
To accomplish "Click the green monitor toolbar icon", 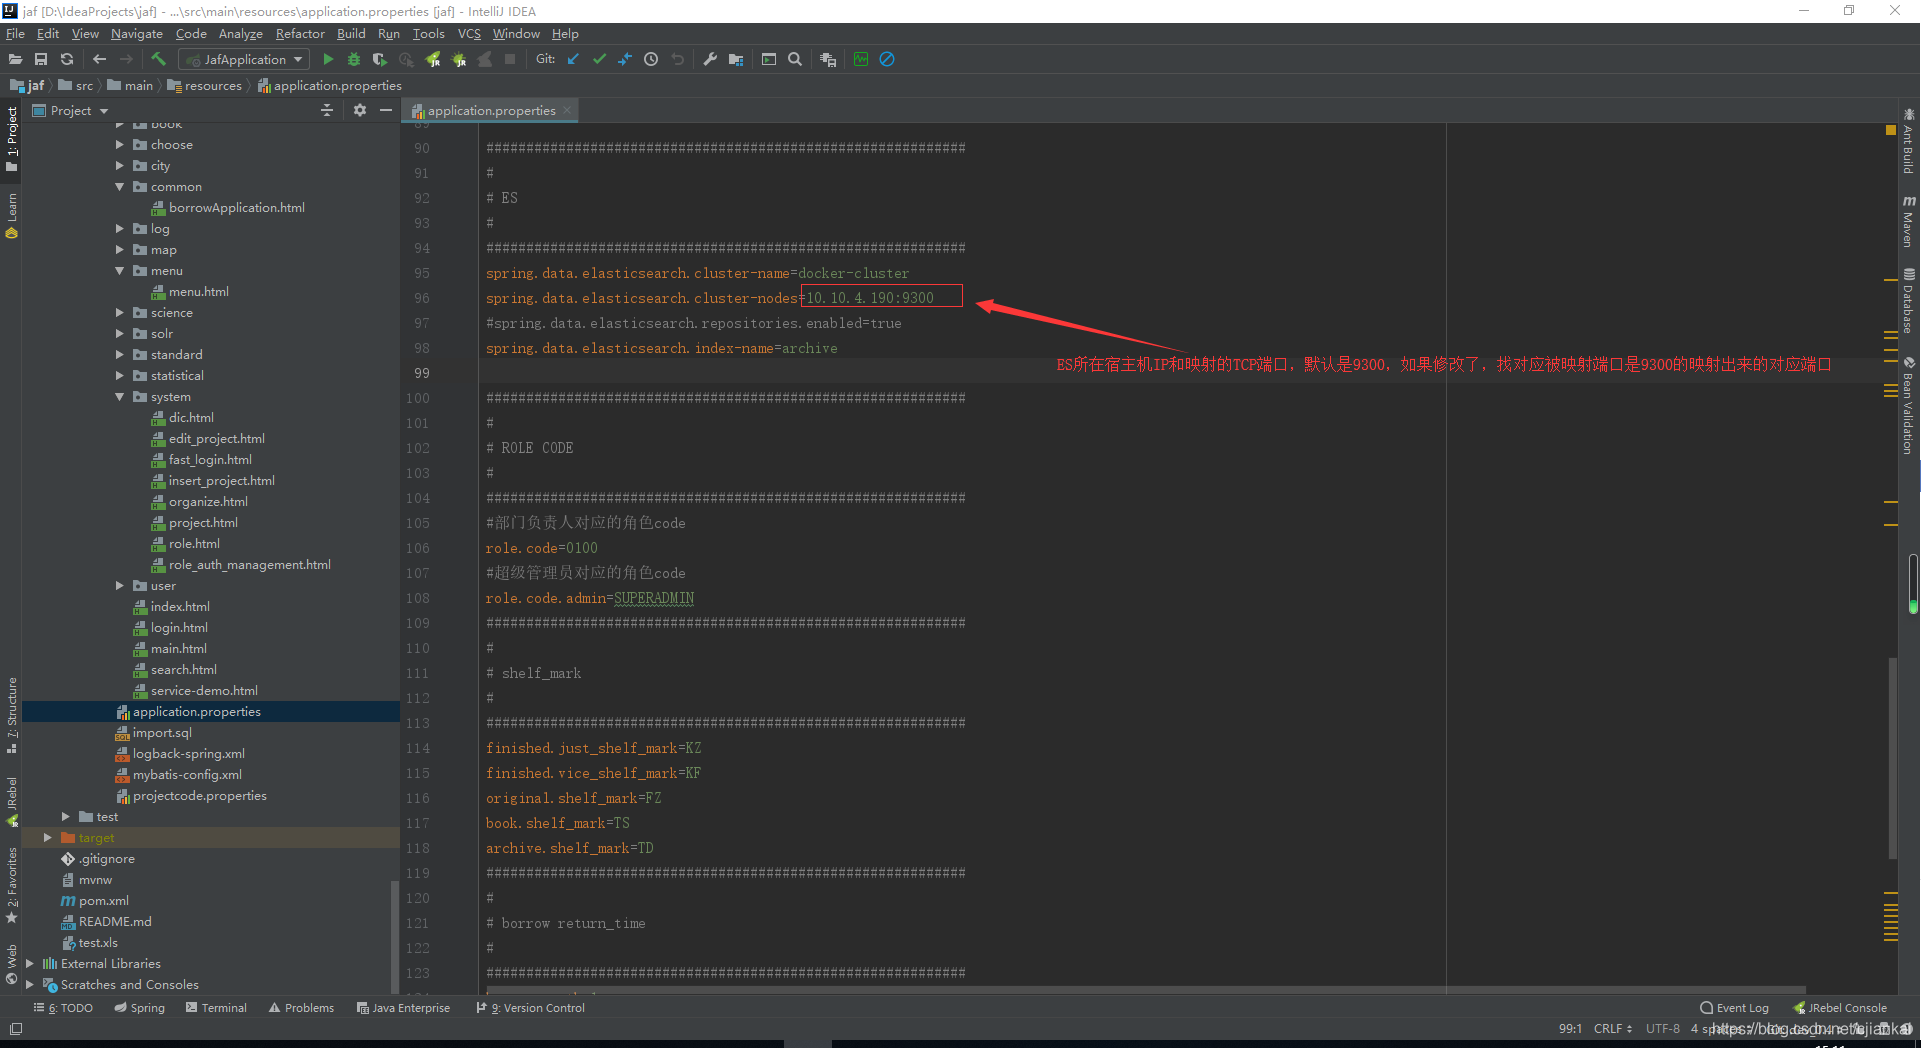I will (x=861, y=59).
